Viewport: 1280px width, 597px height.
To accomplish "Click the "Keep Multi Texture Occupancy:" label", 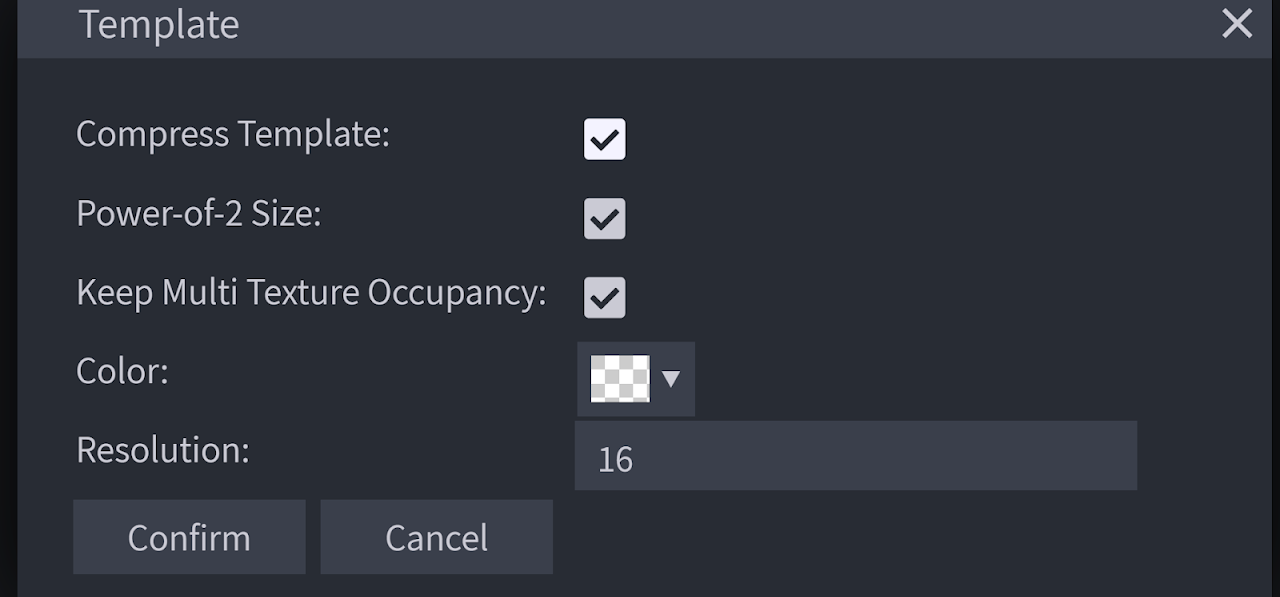I will [311, 292].
